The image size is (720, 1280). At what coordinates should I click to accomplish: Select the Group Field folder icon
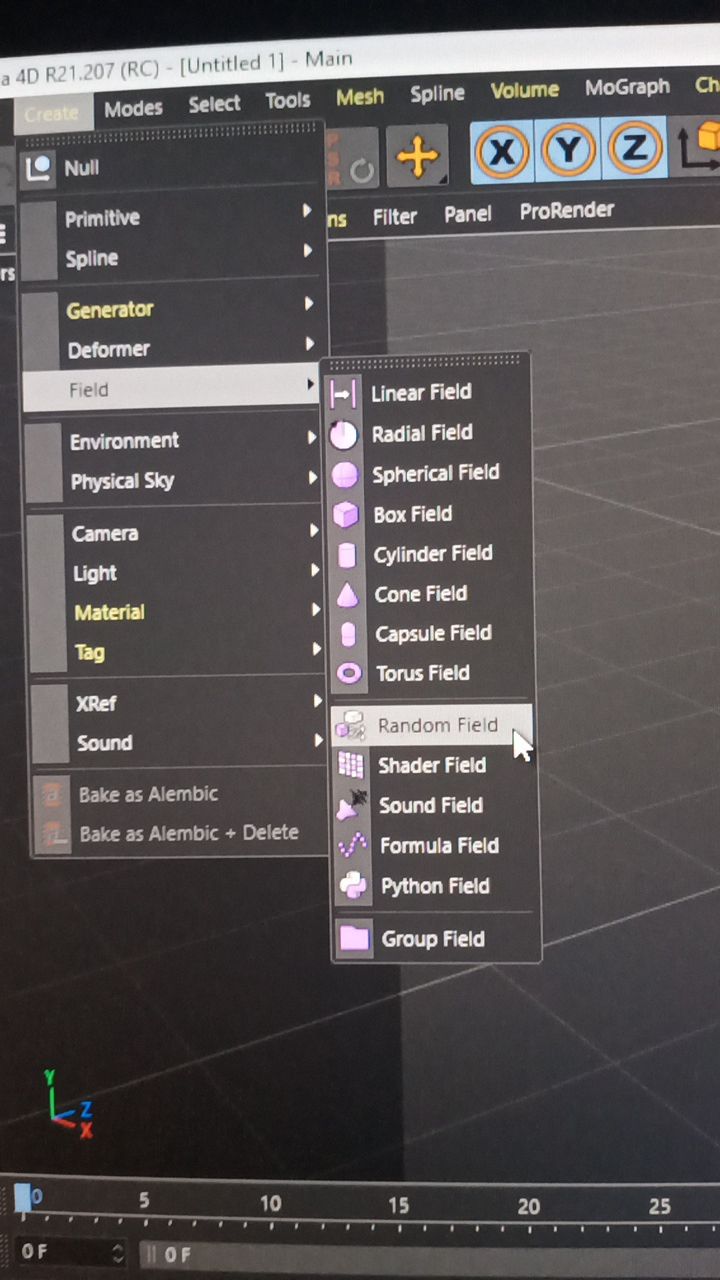[x=354, y=939]
